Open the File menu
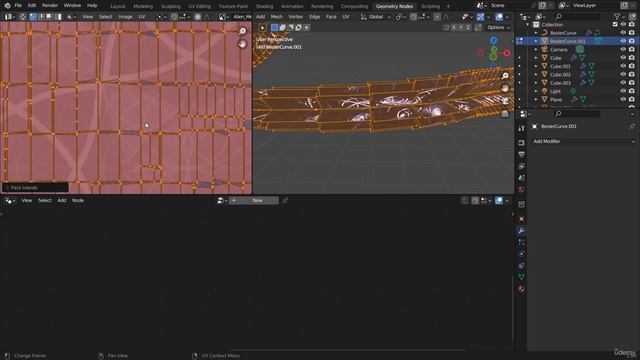The width and height of the screenshot is (640, 360). pyautogui.click(x=18, y=6)
